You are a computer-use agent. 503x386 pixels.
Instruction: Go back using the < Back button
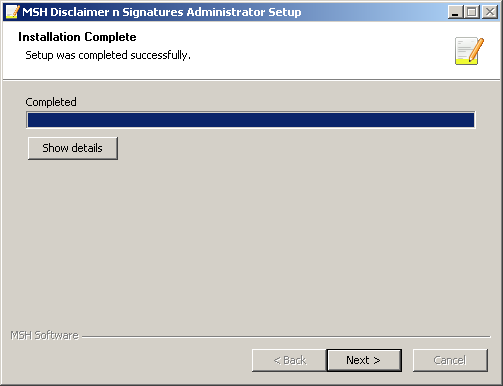point(289,360)
